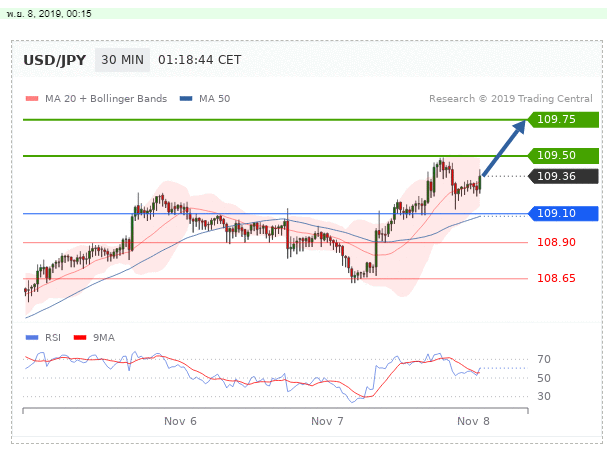The image size is (607, 450).
Task: Click the blue RSI legend swatch
Action: tap(32, 338)
